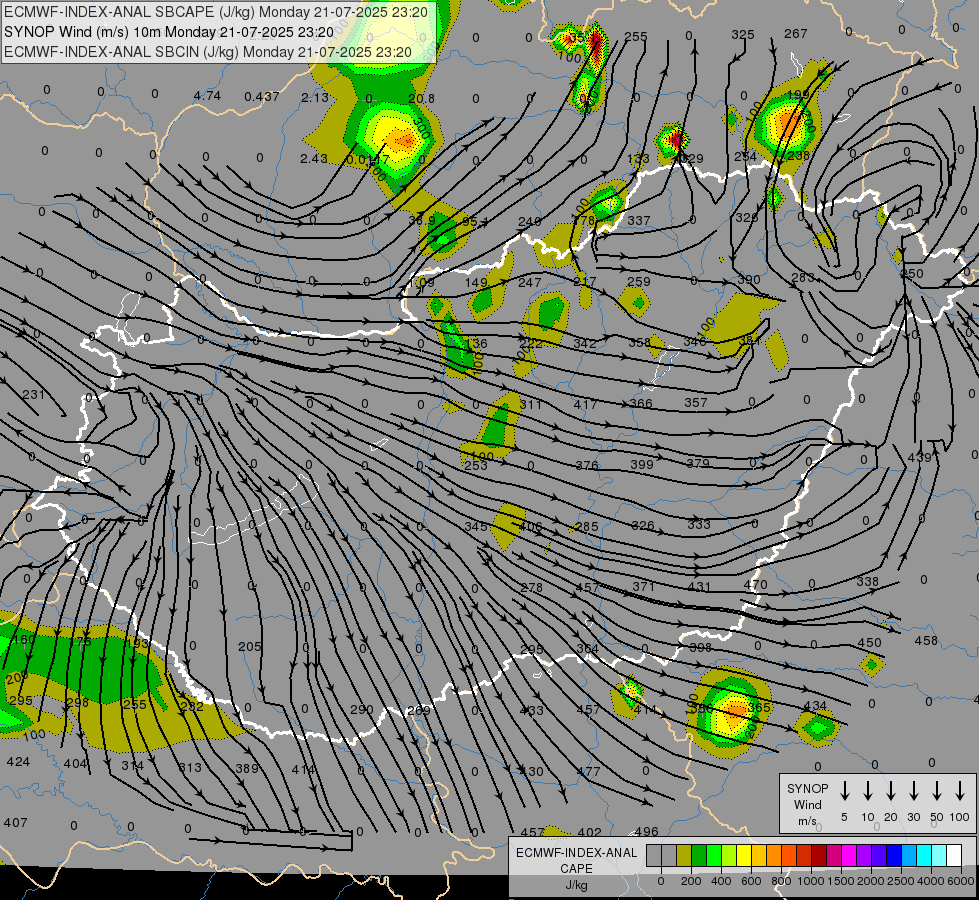Select the white CAPE legend swatch
This screenshot has width=979, height=900.
pyautogui.click(x=953, y=856)
